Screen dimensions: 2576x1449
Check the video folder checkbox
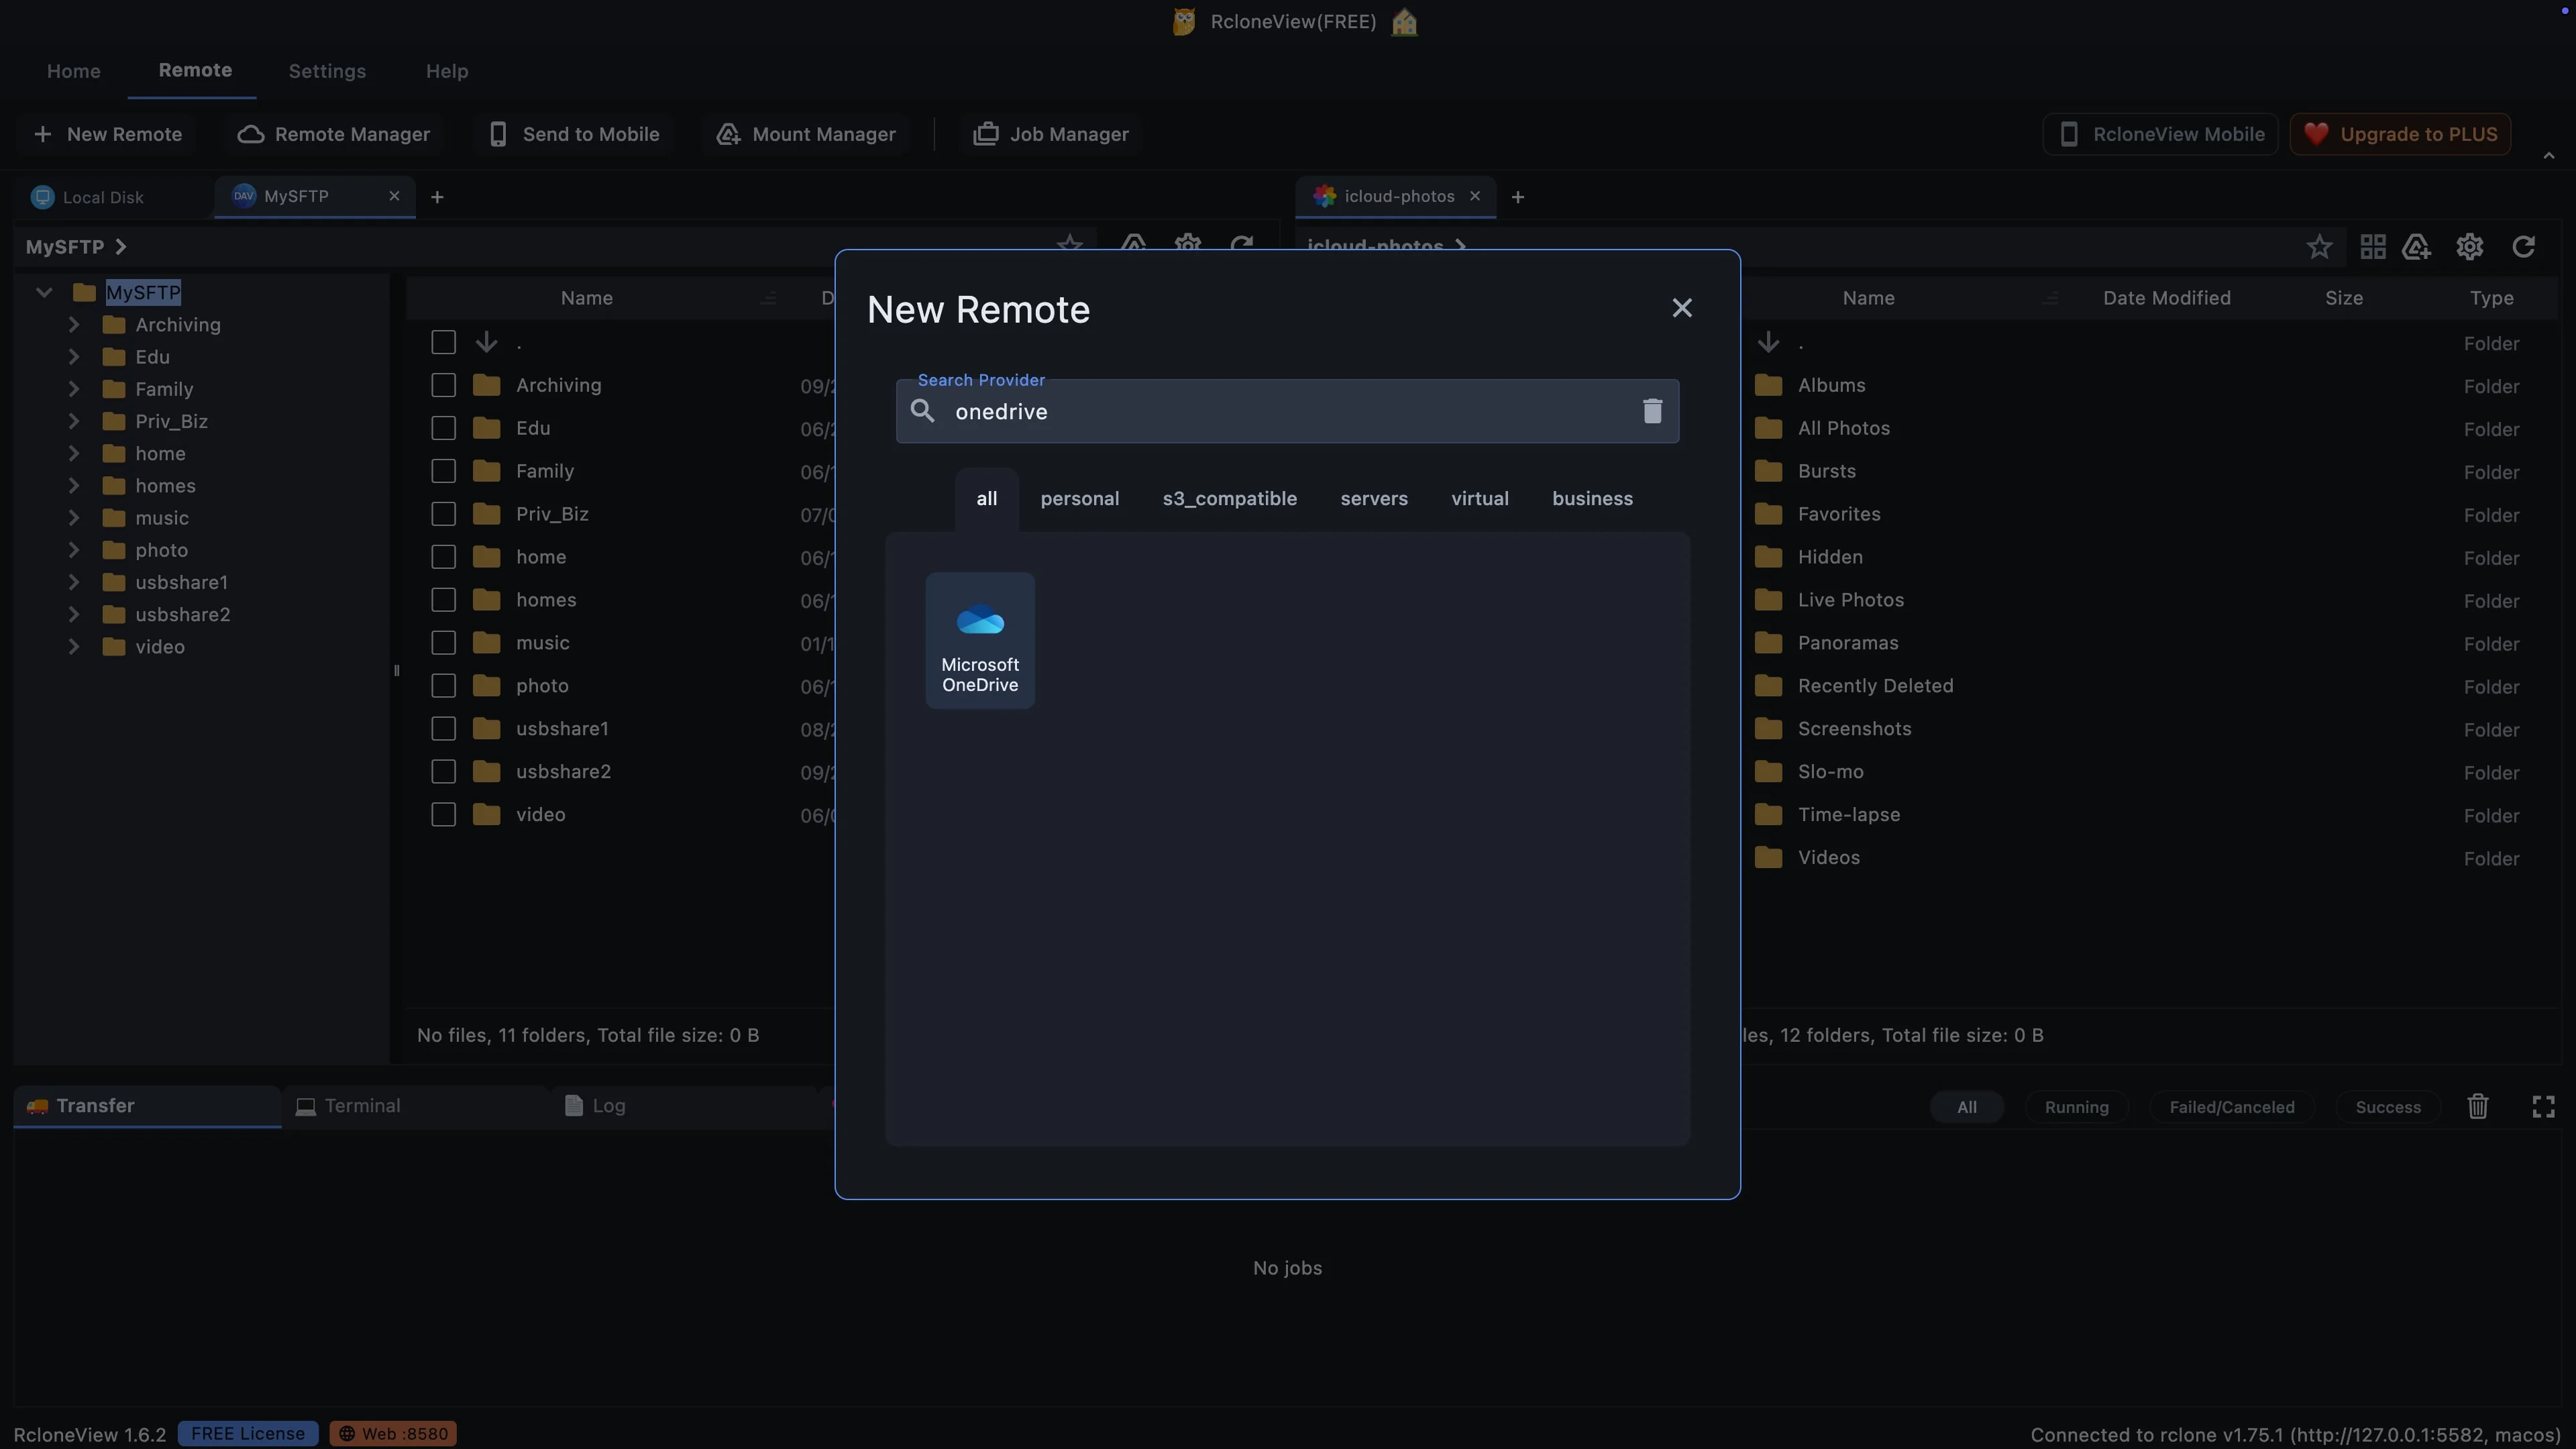coord(443,815)
